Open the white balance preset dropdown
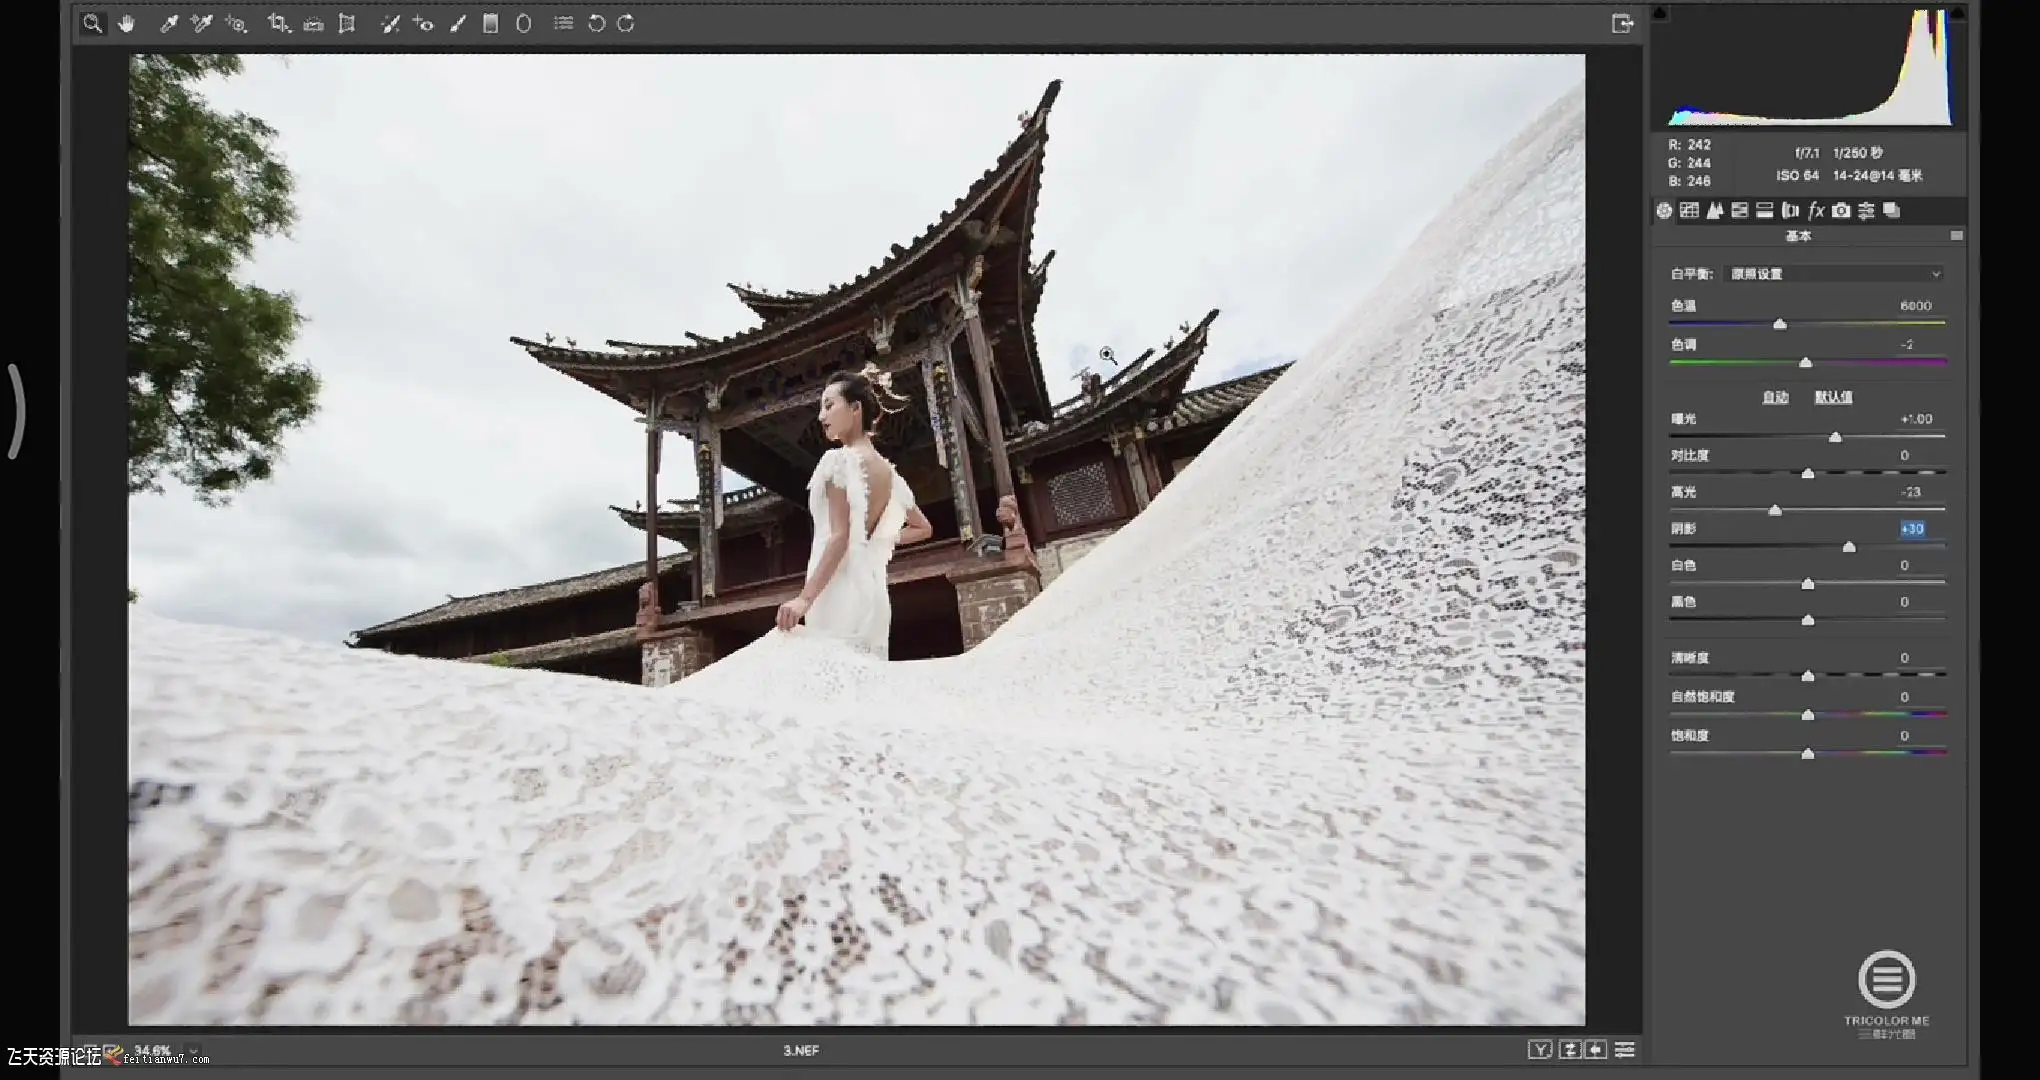The image size is (2040, 1080). 1835,274
